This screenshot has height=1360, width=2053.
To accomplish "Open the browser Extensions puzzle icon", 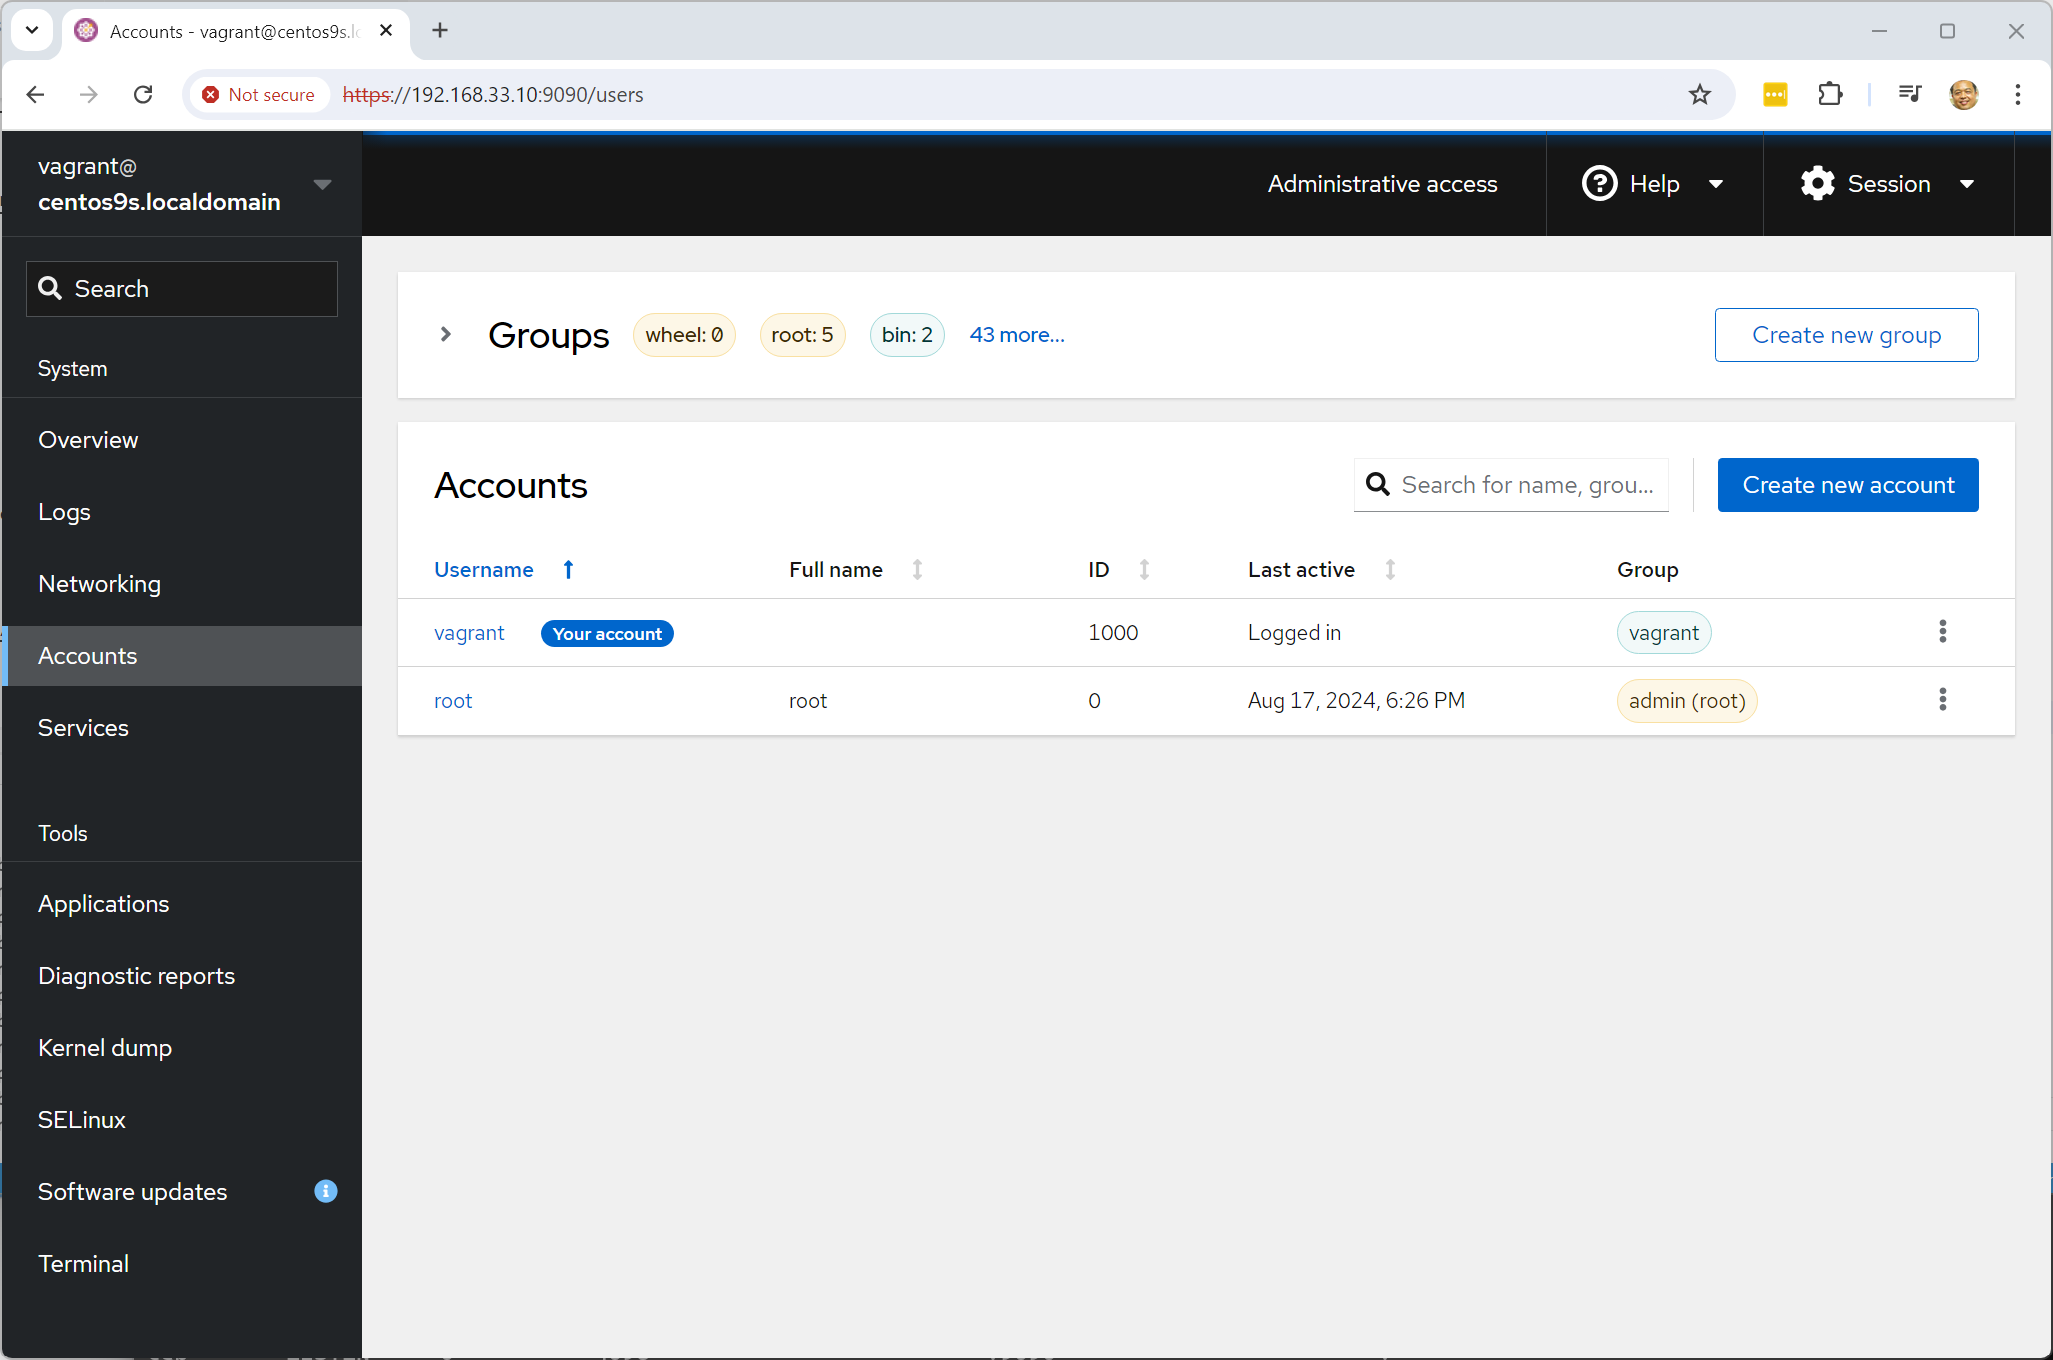I will tap(1829, 95).
